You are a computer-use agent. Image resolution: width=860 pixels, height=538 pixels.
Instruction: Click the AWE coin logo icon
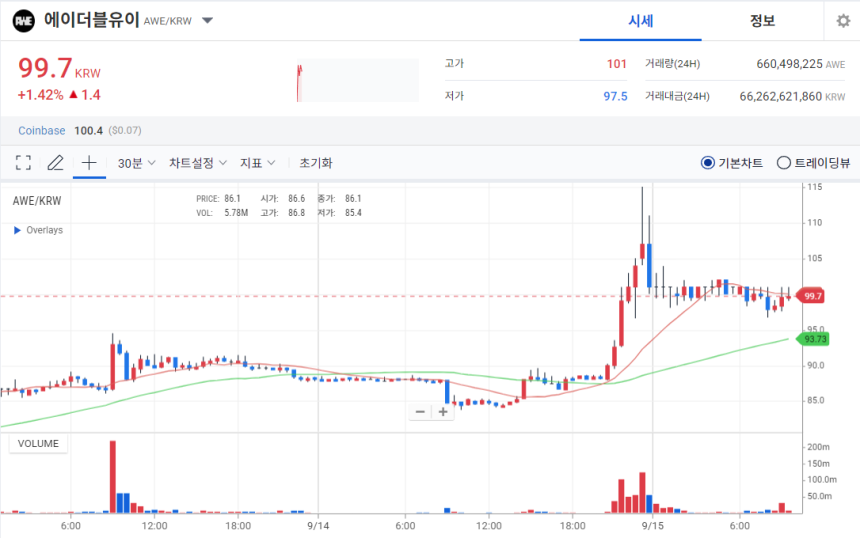tap(24, 21)
